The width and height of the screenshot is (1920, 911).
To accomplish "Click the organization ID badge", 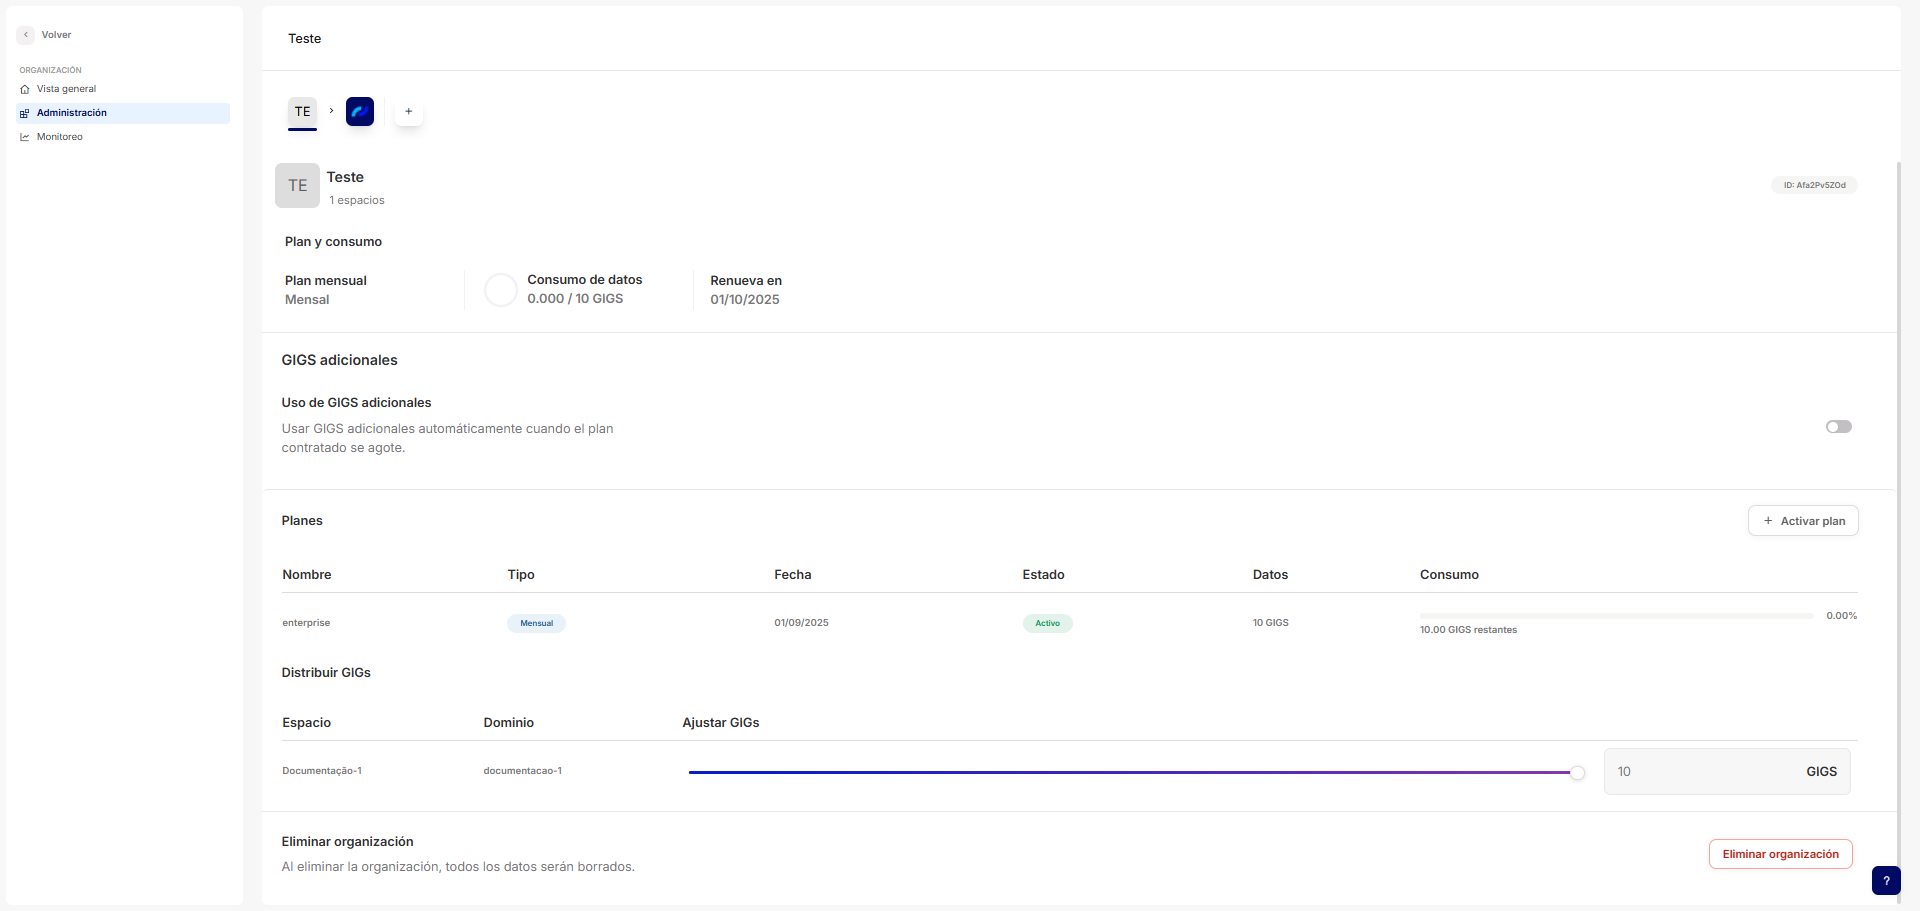I will (x=1814, y=185).
